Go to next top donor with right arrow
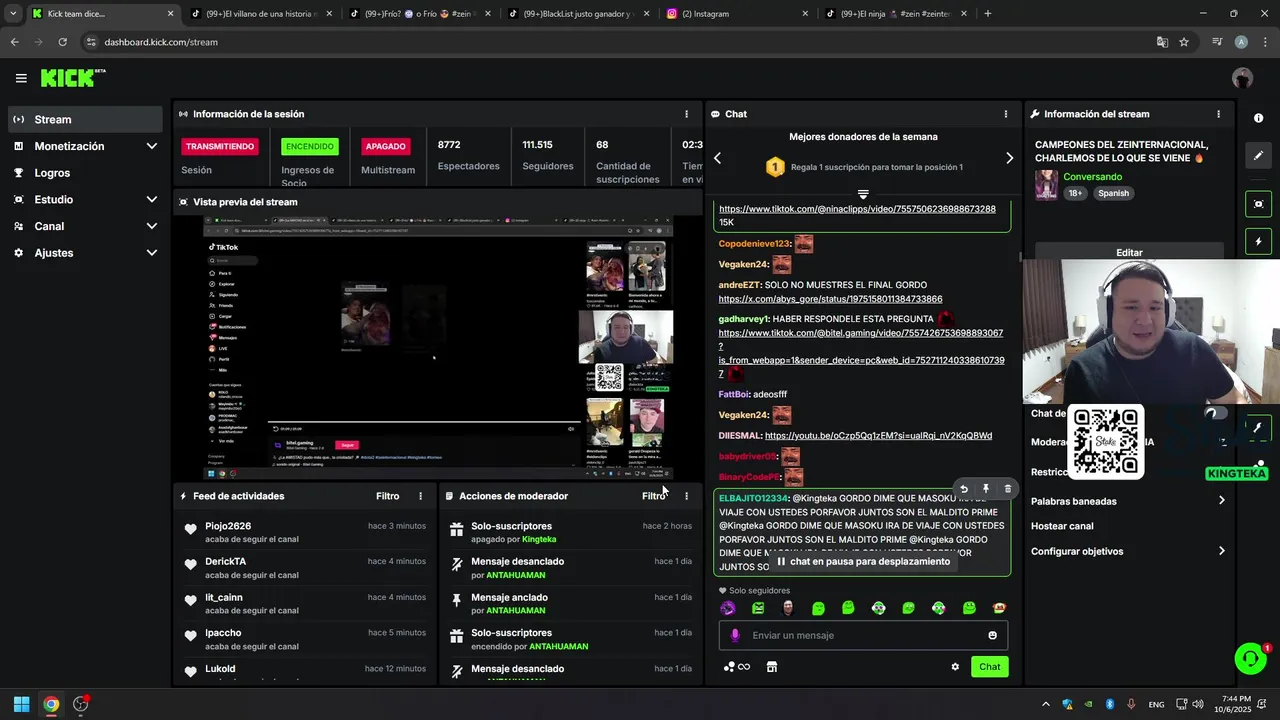 (1009, 158)
